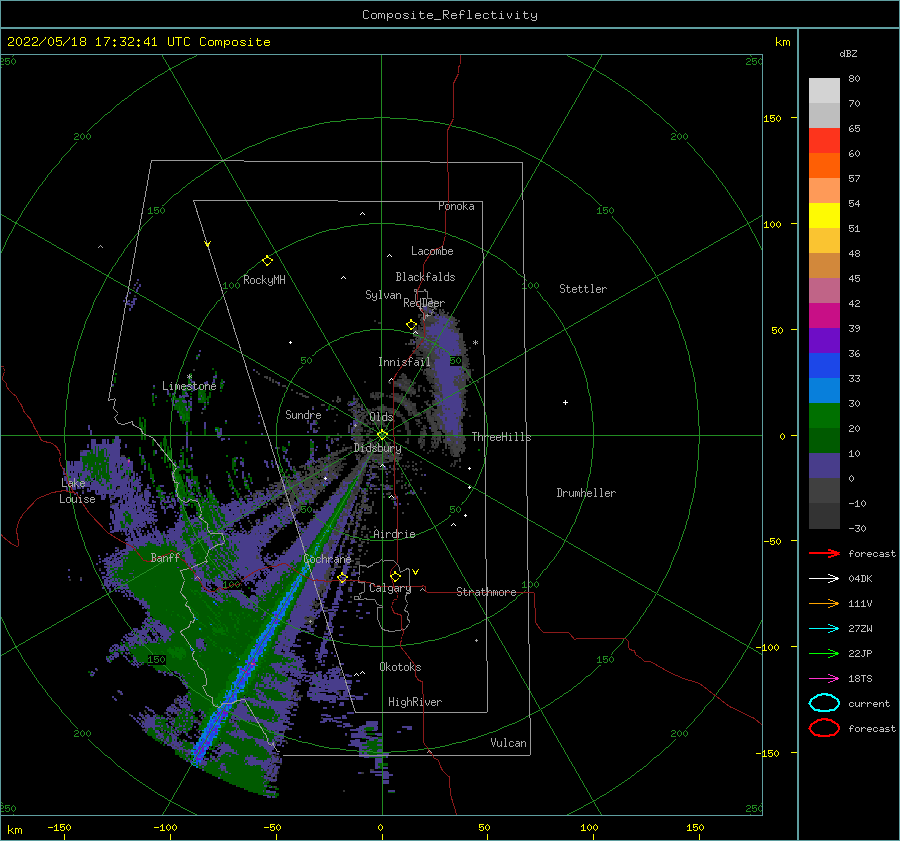
Task: Pick the red 60-65 dBZ swatch
Action: coord(824,141)
